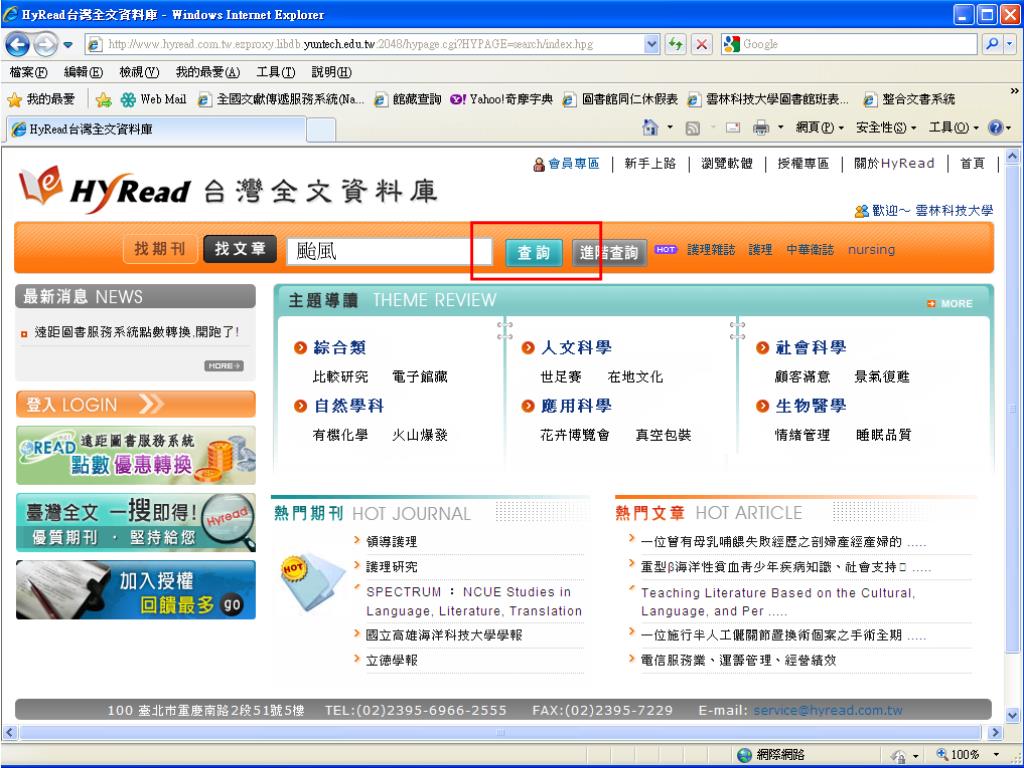Open a new blank tab

(320, 129)
